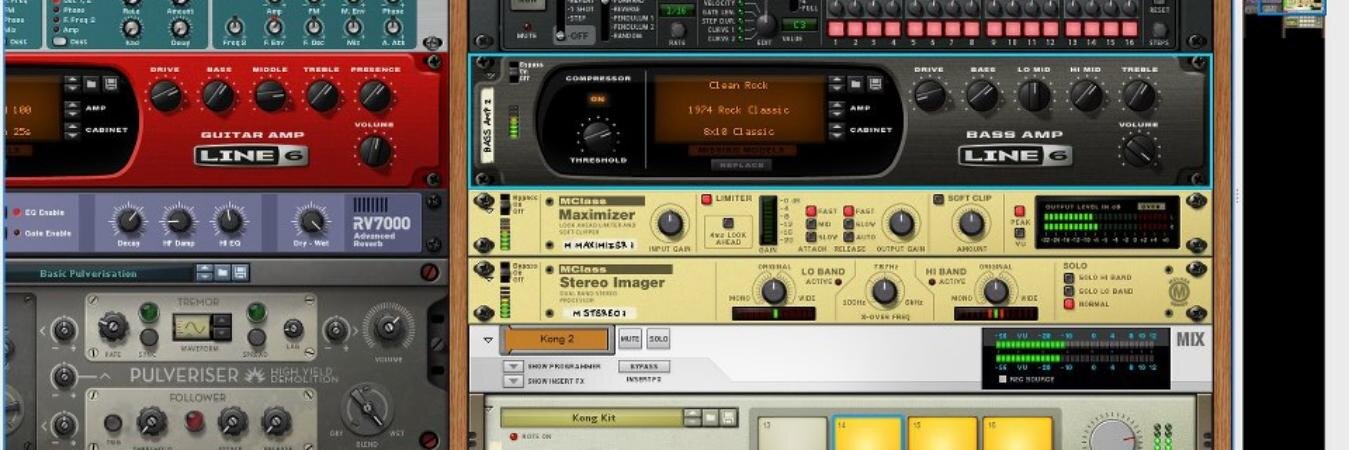This screenshot has height=450, width=1349.
Task: Click the Bass Amp Drive knob
Action: 930,95
